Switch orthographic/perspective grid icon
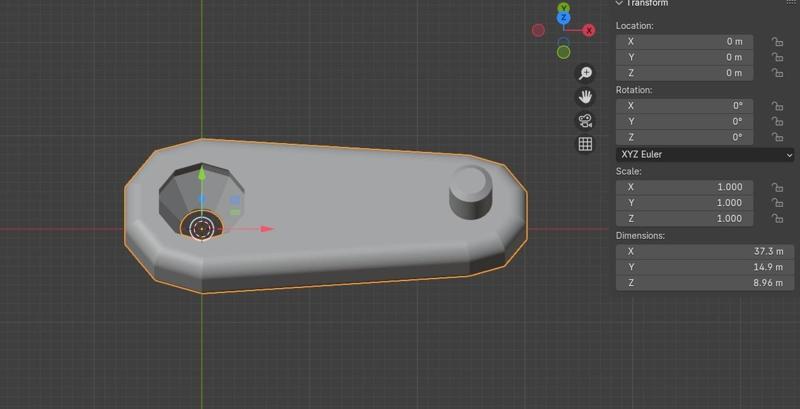800x409 pixels. (585, 144)
